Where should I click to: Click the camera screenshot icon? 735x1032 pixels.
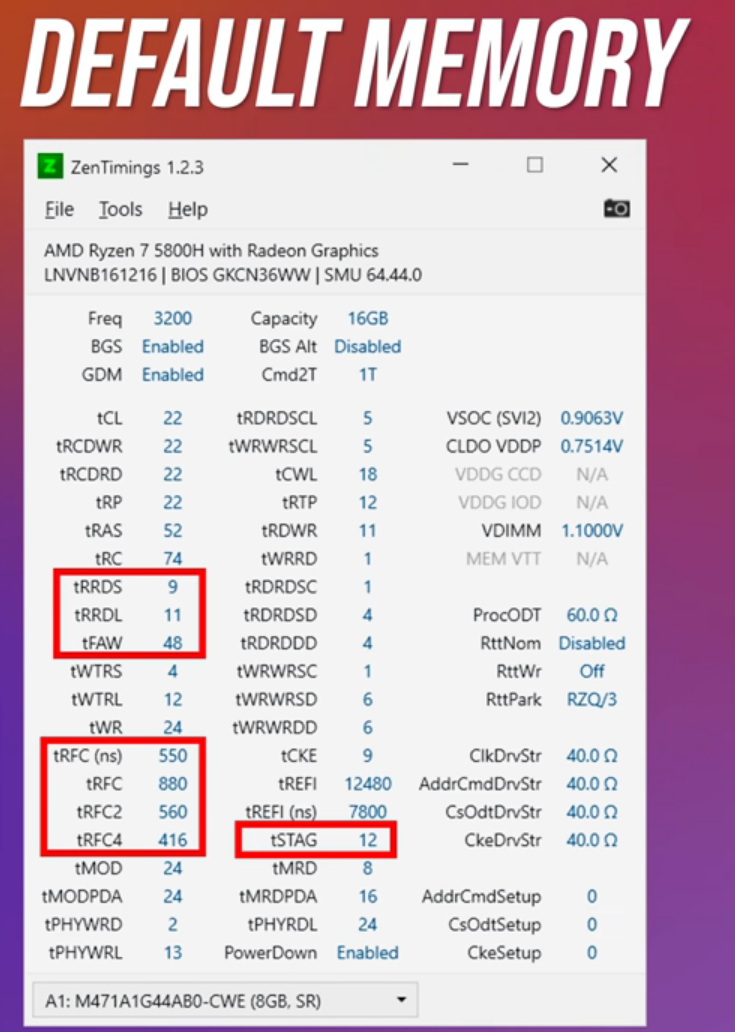pyautogui.click(x=617, y=209)
